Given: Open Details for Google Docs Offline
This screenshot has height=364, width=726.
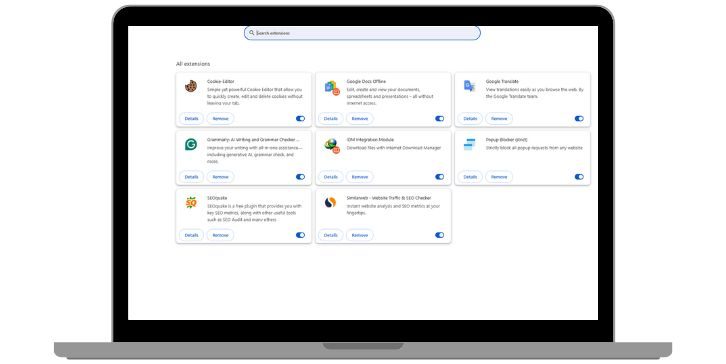Looking at the screenshot, I should click(331, 119).
